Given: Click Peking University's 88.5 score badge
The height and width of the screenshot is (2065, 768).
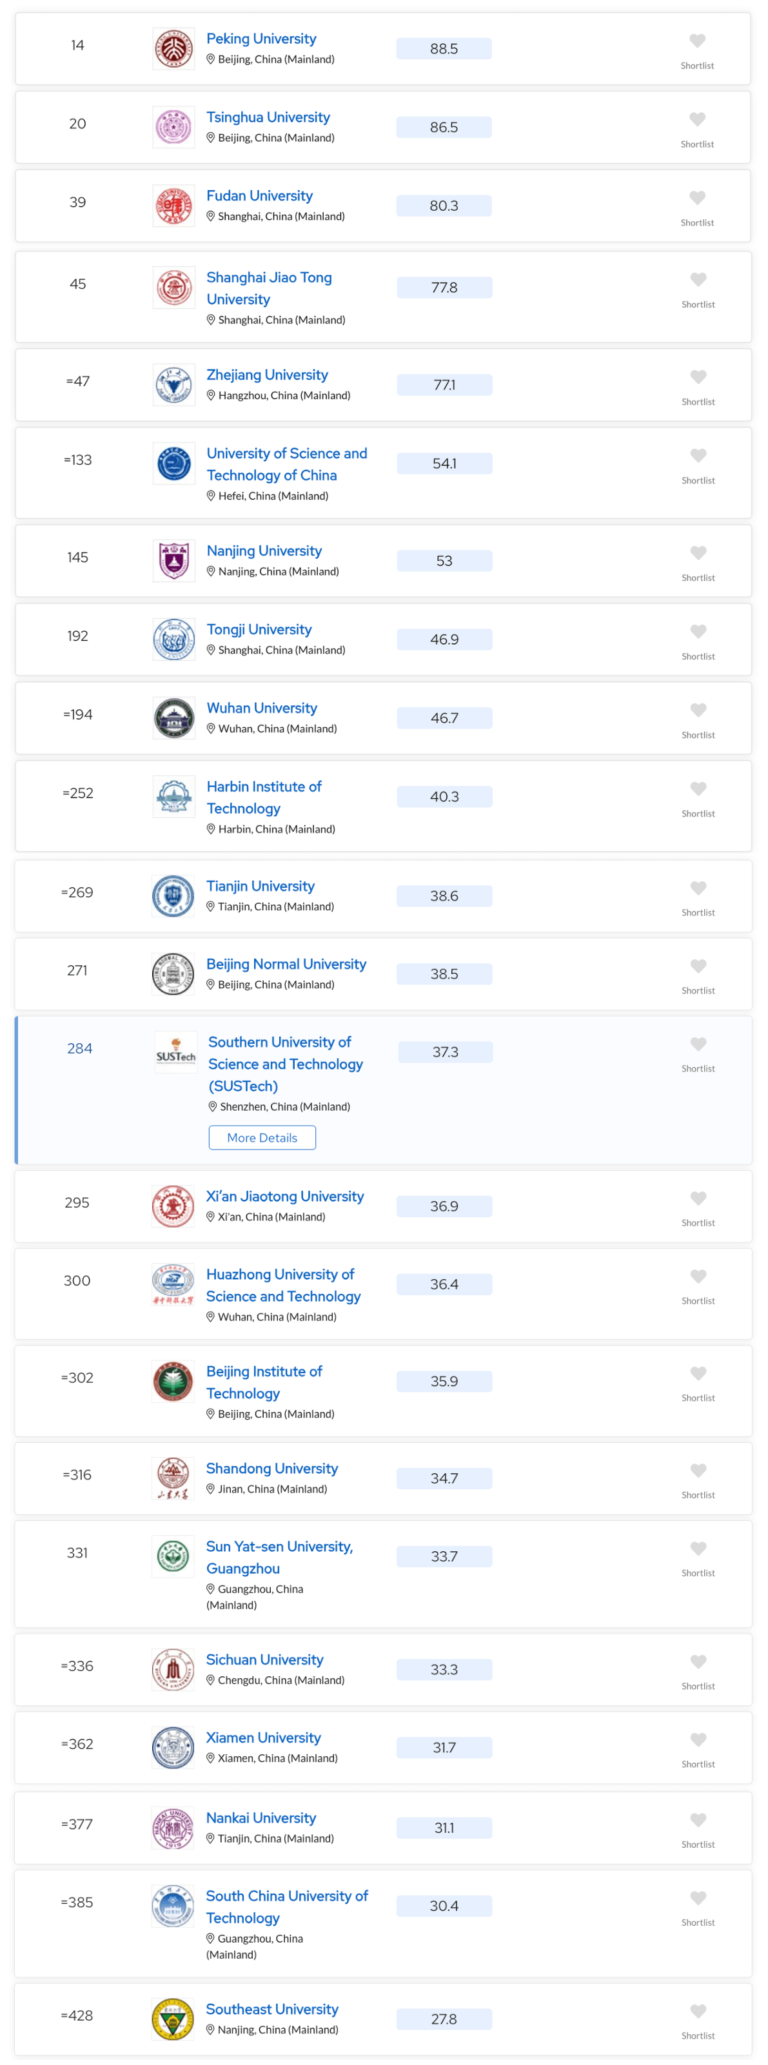Looking at the screenshot, I should click(444, 48).
